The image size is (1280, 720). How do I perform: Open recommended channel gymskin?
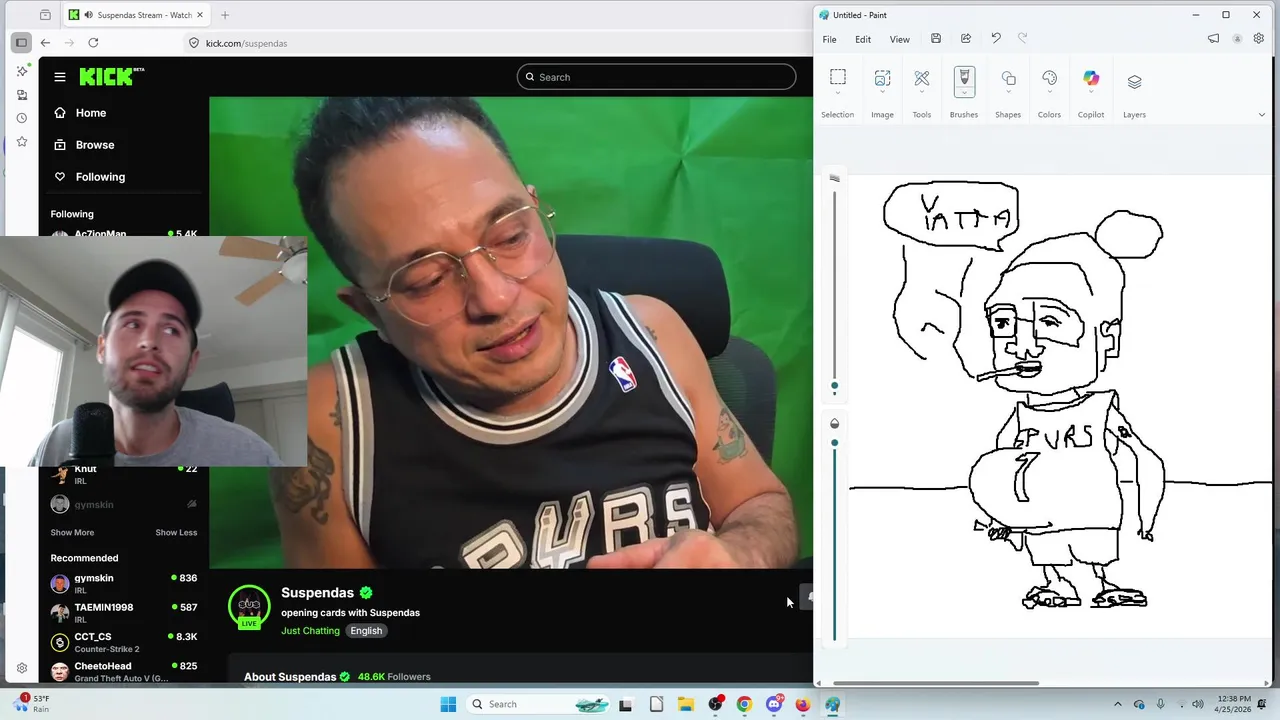[124, 583]
